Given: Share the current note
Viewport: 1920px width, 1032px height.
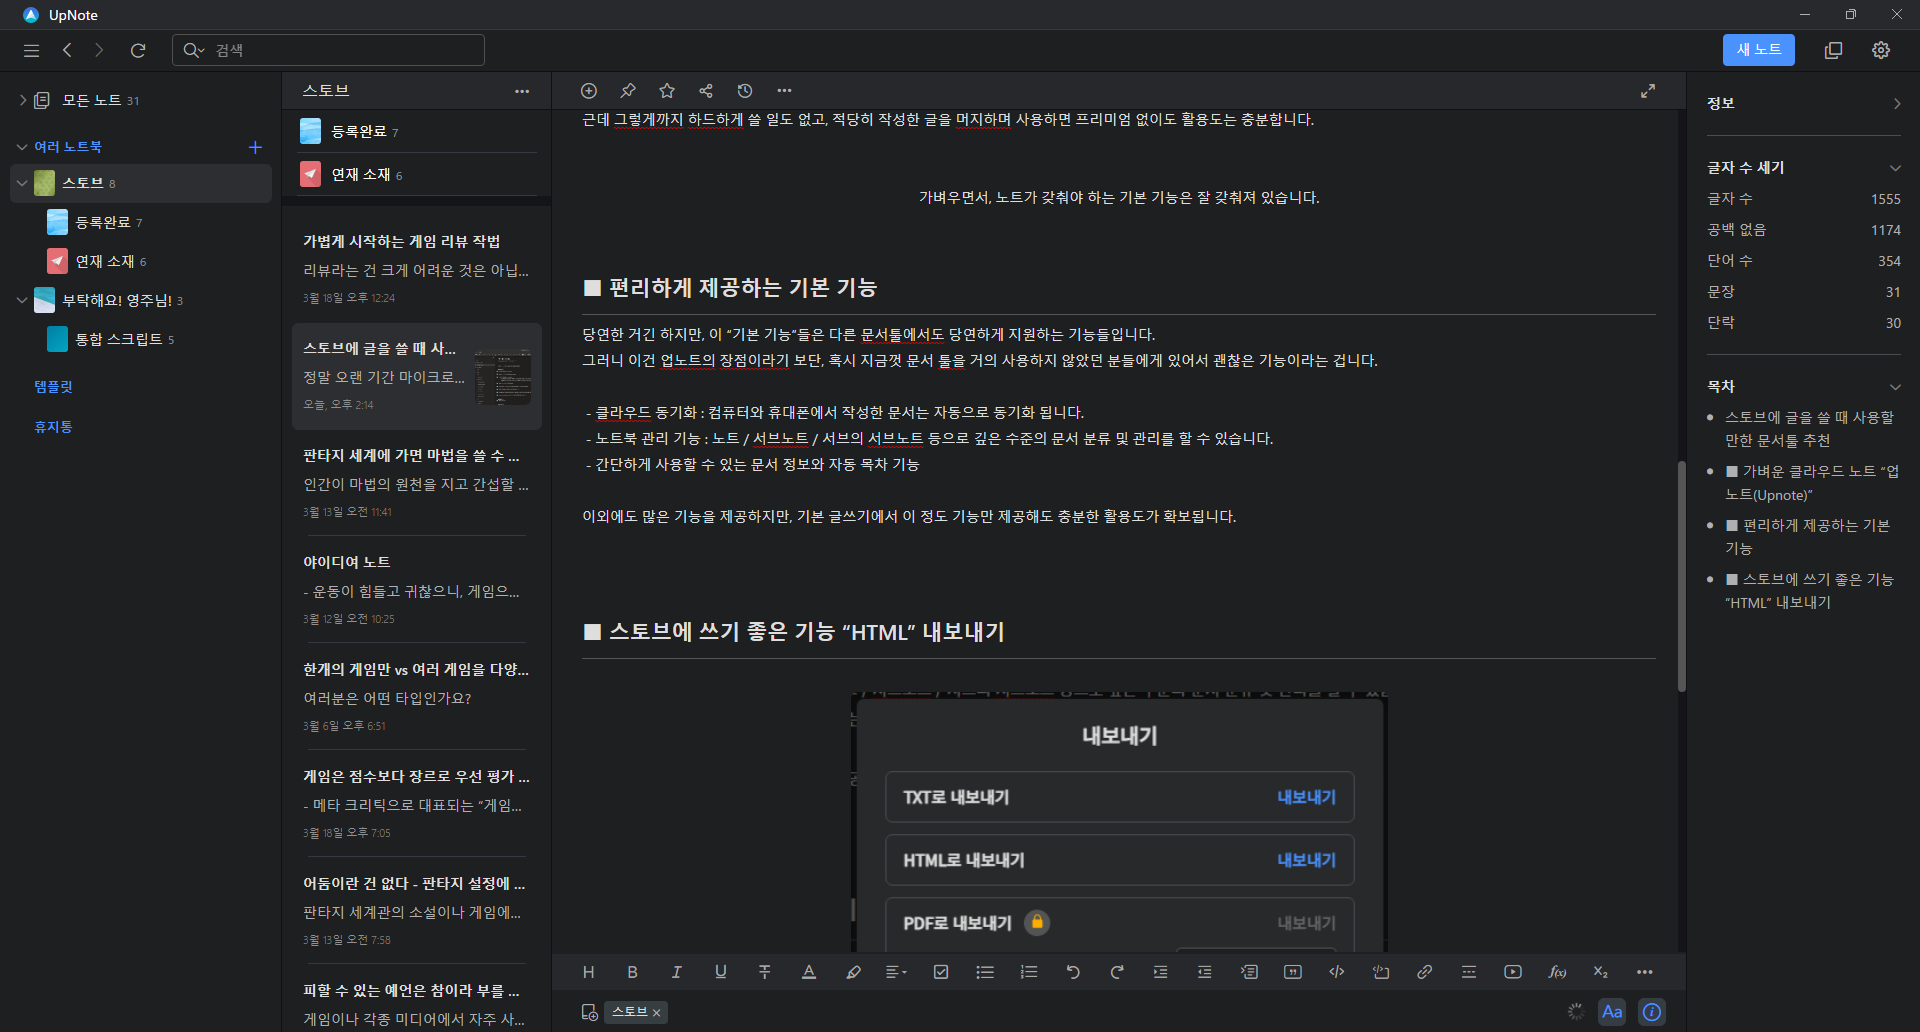Looking at the screenshot, I should click(706, 91).
